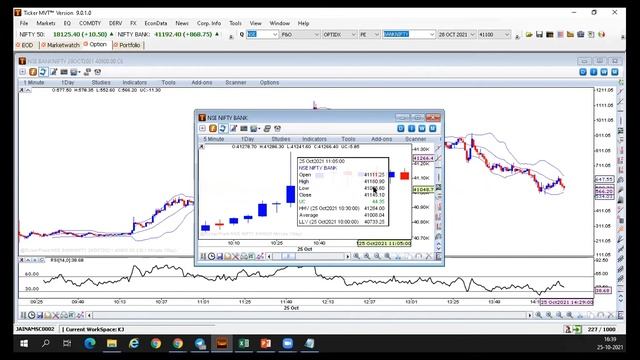Click the alarm clock icon in BANKNIFTY chart toolbar

click(98, 72)
